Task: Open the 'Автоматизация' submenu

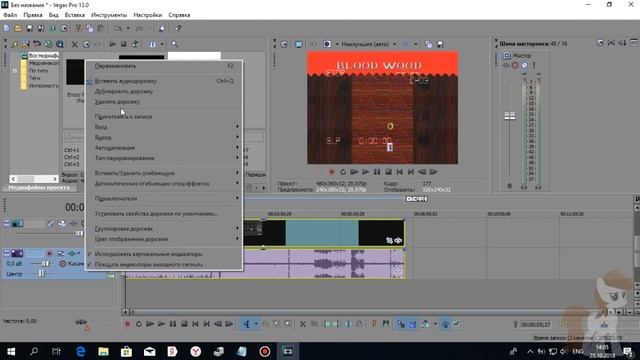Action: [x=165, y=148]
